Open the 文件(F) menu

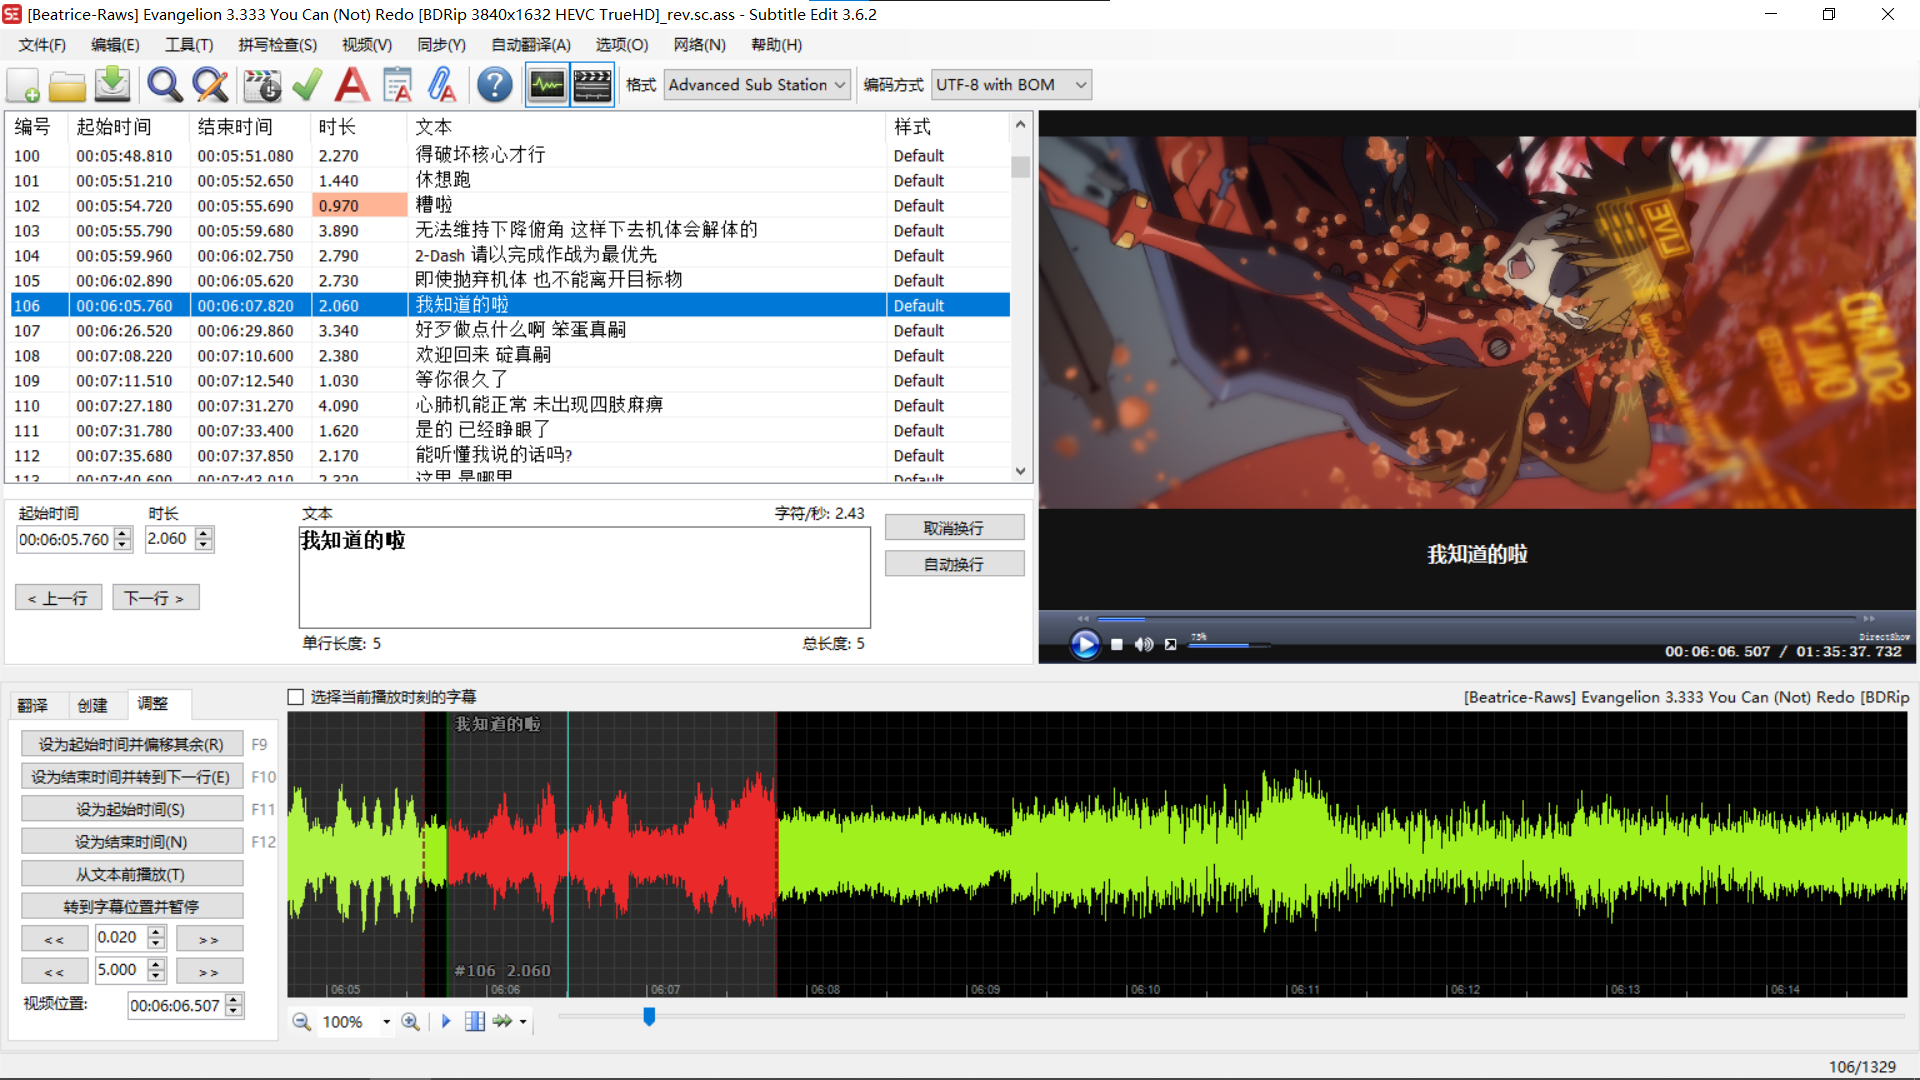pyautogui.click(x=42, y=45)
